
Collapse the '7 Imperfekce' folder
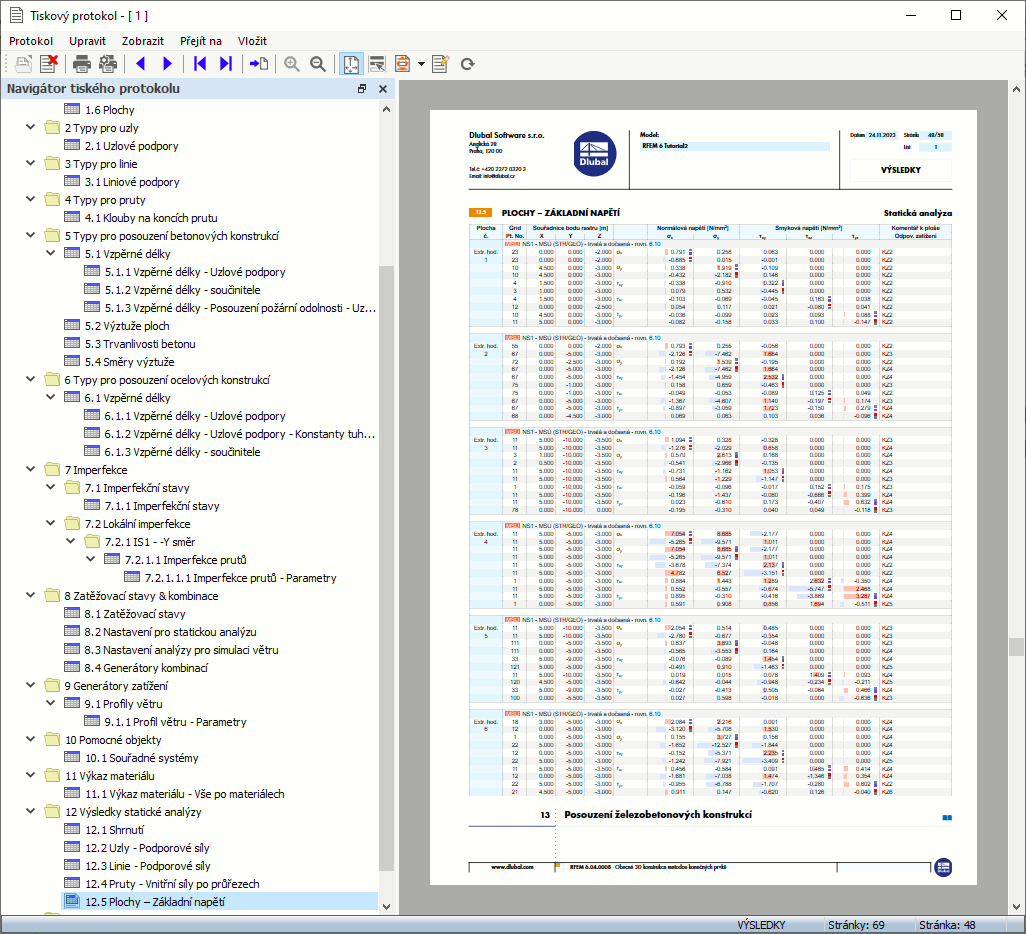pos(31,469)
